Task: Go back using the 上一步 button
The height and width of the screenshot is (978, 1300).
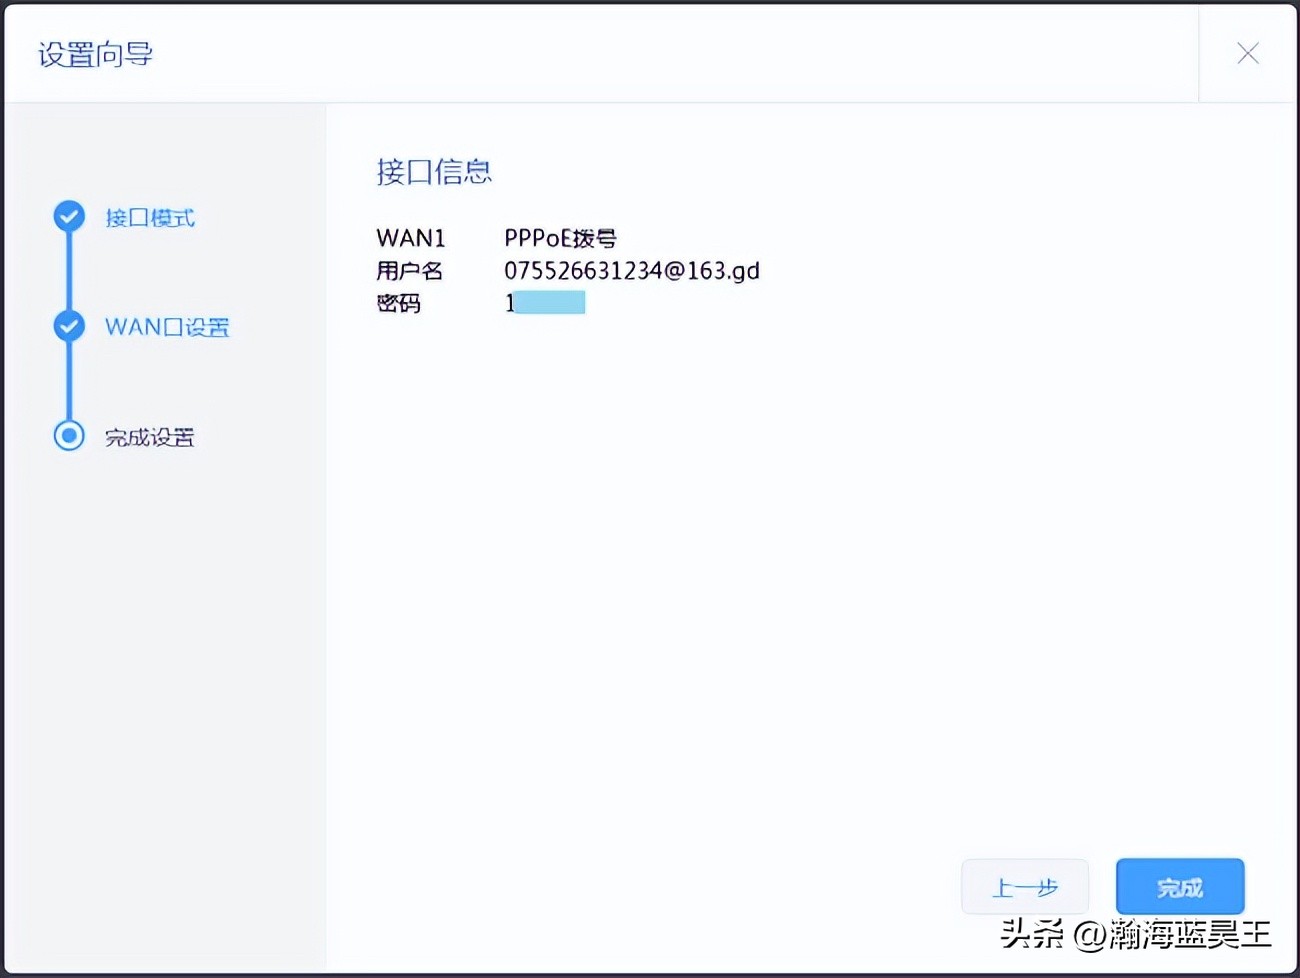Action: tap(1025, 886)
